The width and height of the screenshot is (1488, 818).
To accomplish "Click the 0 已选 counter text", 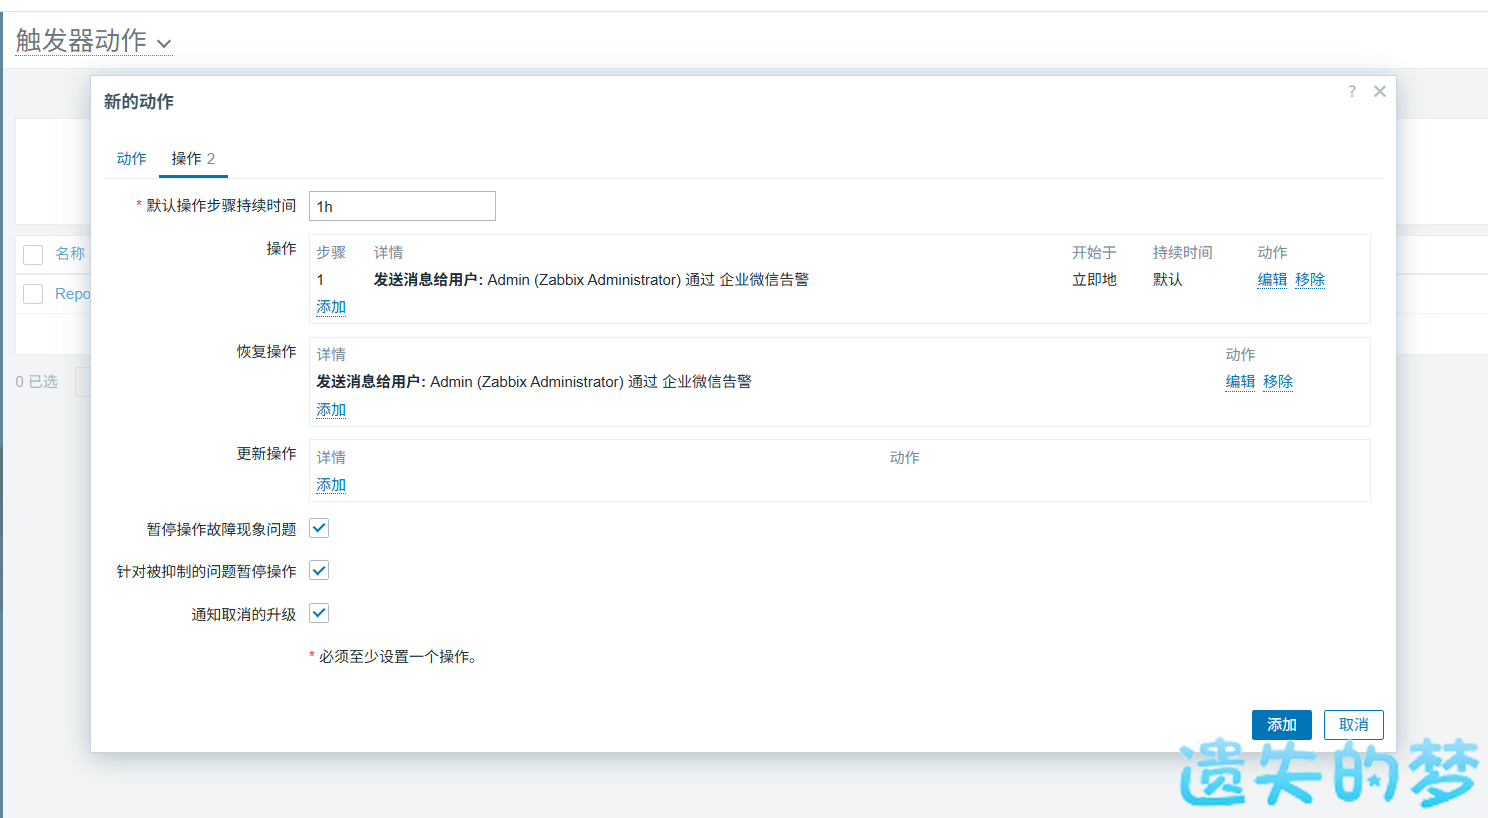I will pos(37,382).
